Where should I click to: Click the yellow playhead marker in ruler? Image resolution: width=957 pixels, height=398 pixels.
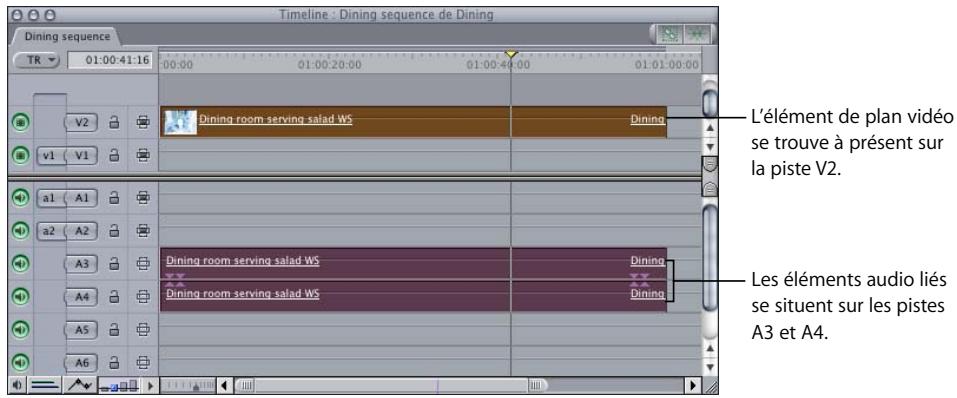point(511,55)
